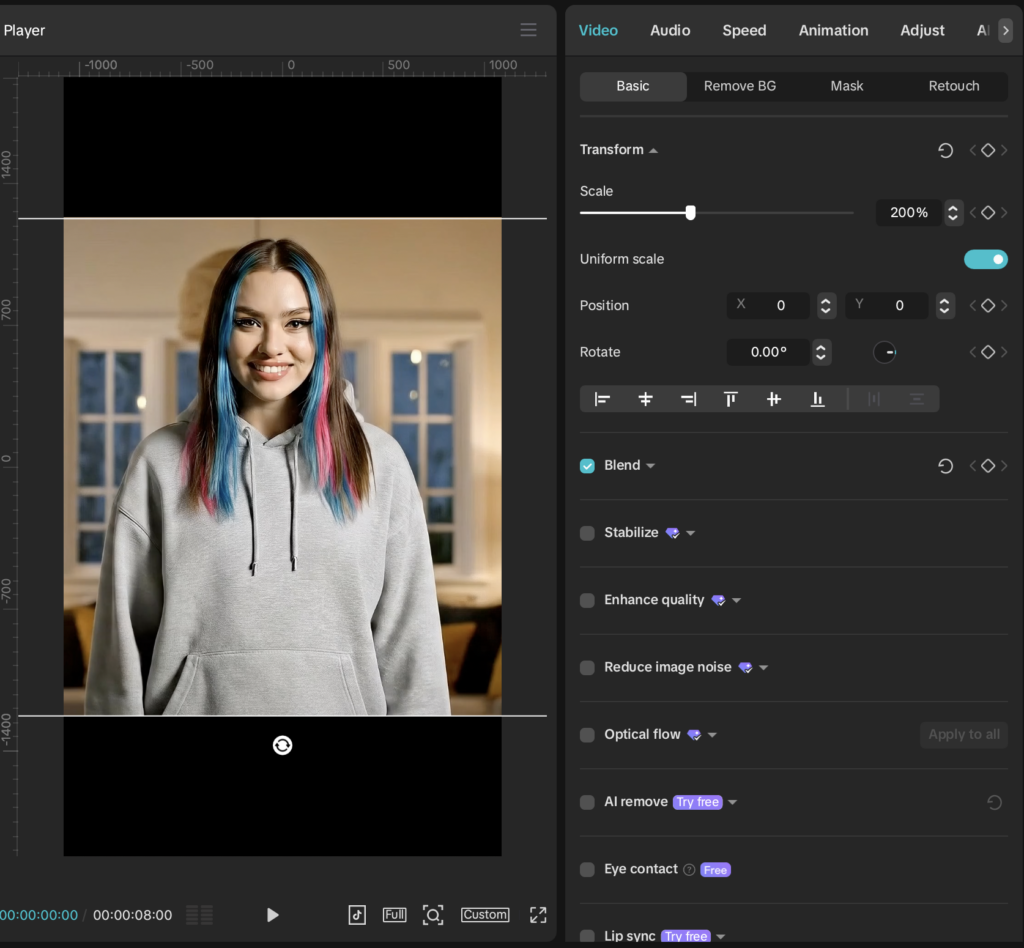Viewport: 1024px width, 948px height.
Task: Open the Remove BG sub-tab
Action: pyautogui.click(x=739, y=86)
